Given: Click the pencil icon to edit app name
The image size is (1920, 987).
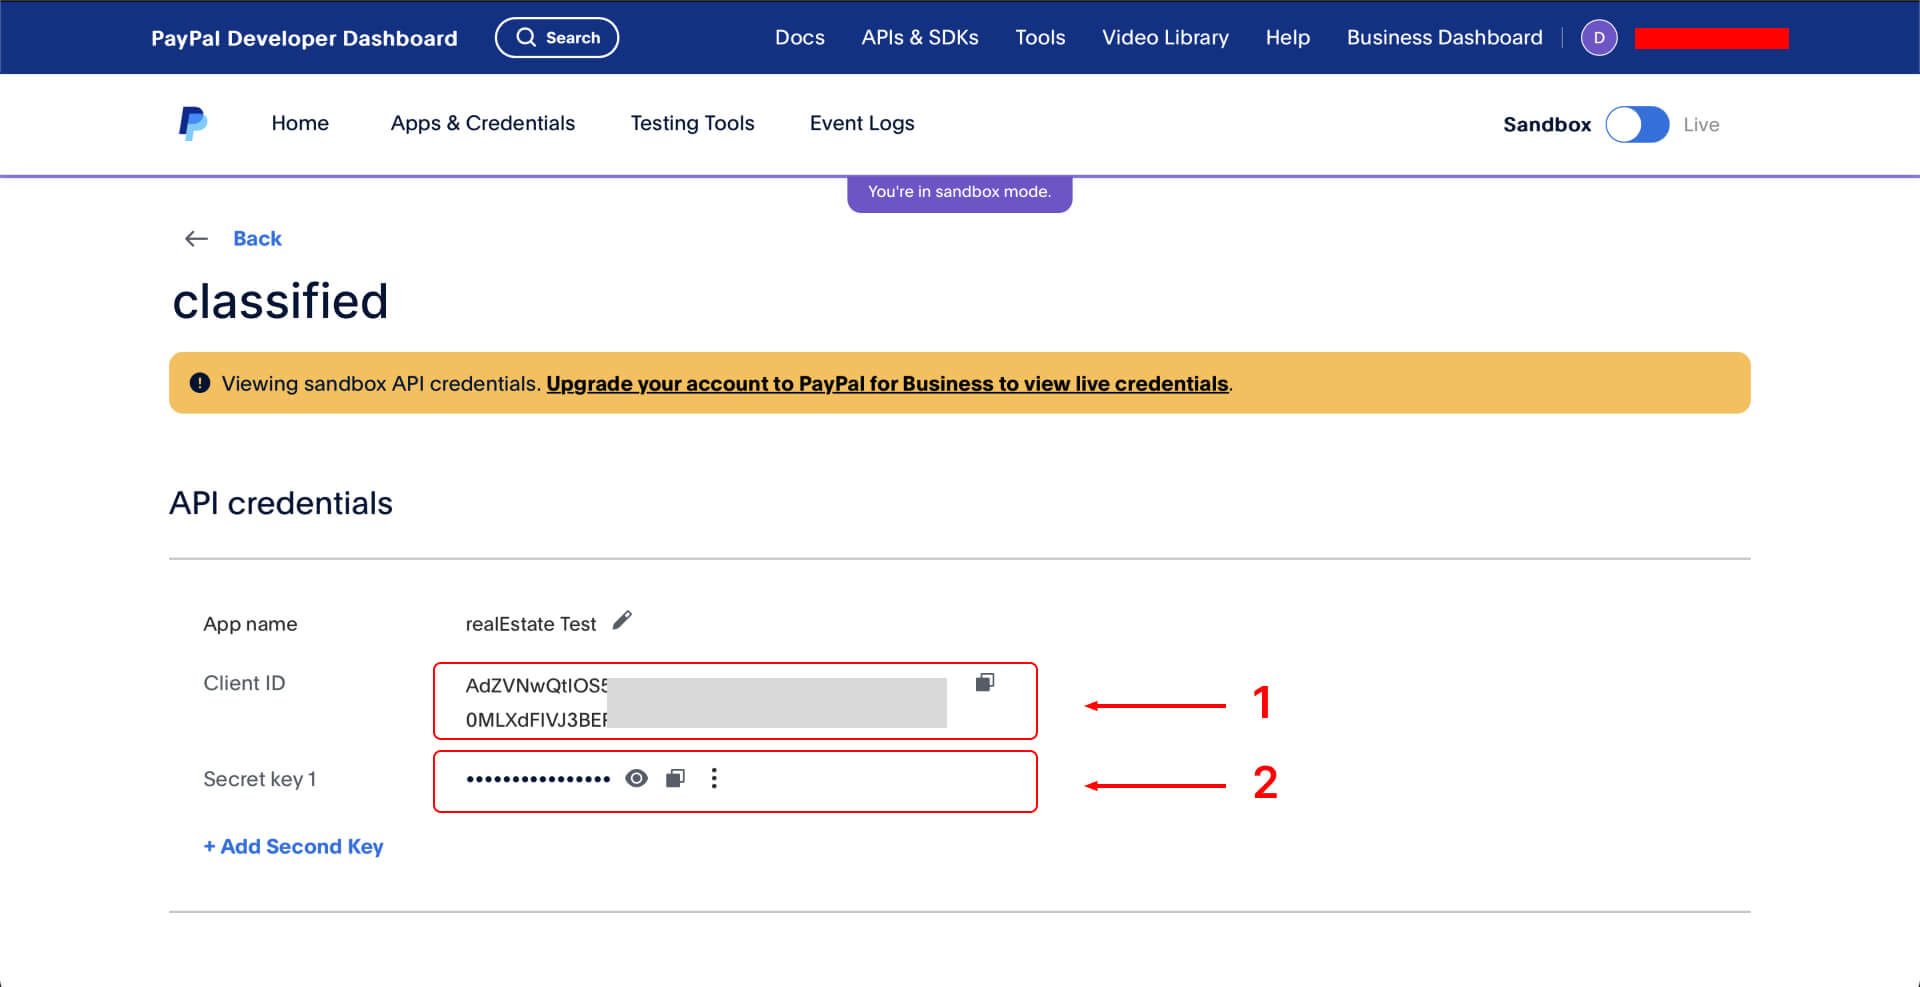Looking at the screenshot, I should click(x=622, y=621).
